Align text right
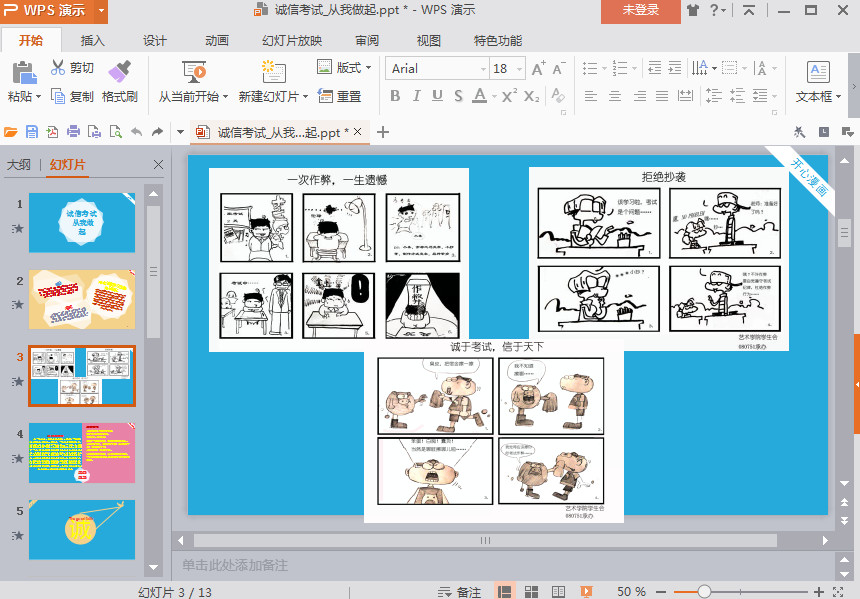 point(640,96)
